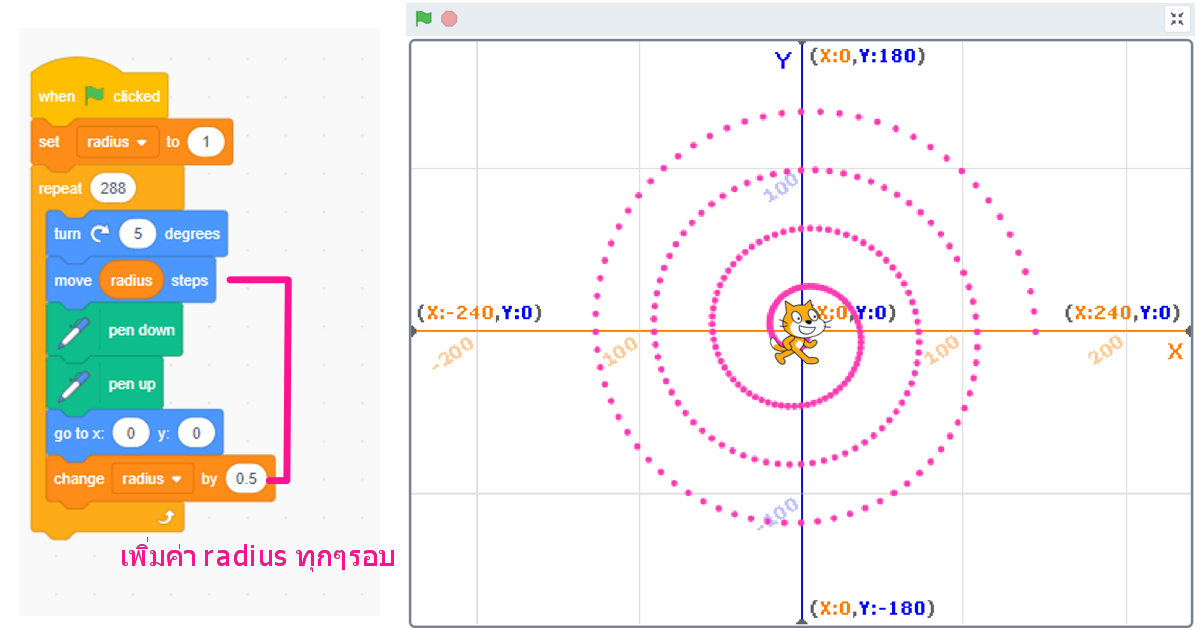
Task: Click the word 'steps' on the move block
Action: (190, 280)
